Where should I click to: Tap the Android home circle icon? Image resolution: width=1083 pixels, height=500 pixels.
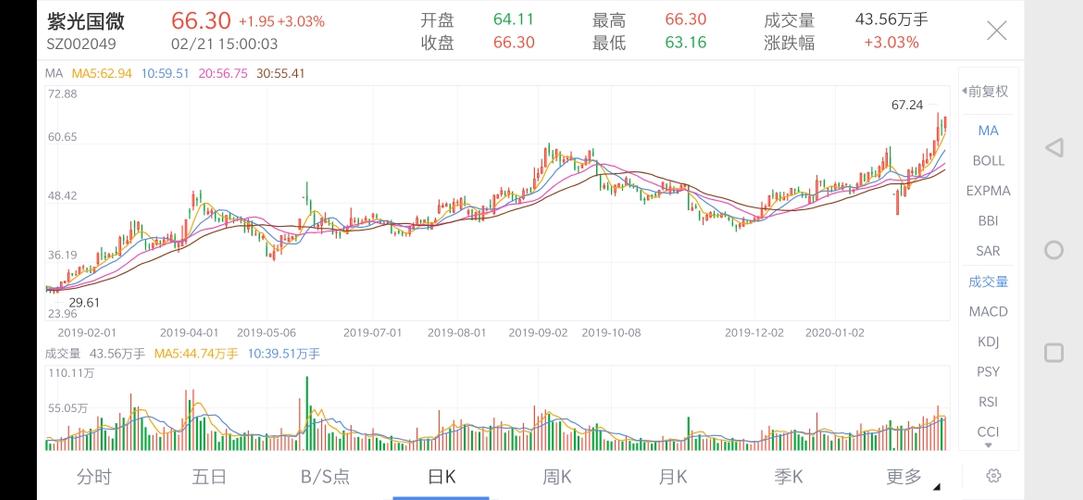1053,250
